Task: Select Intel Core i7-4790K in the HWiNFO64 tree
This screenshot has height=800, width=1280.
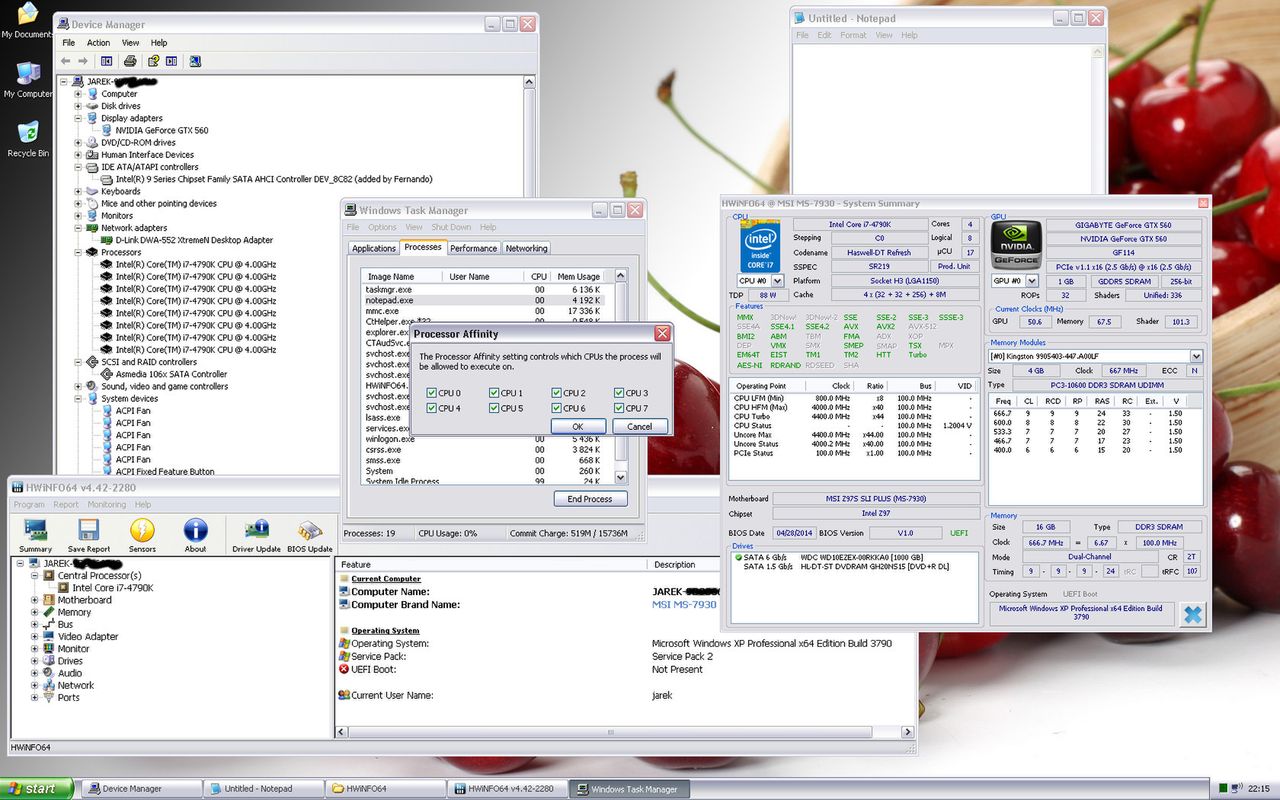Action: click(112, 588)
